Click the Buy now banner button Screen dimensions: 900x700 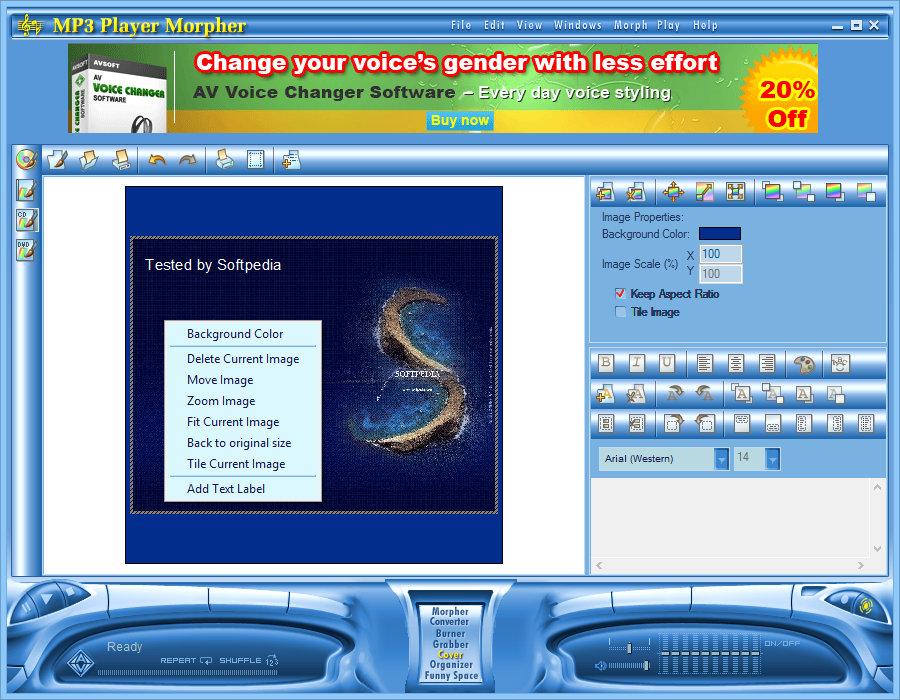[460, 120]
